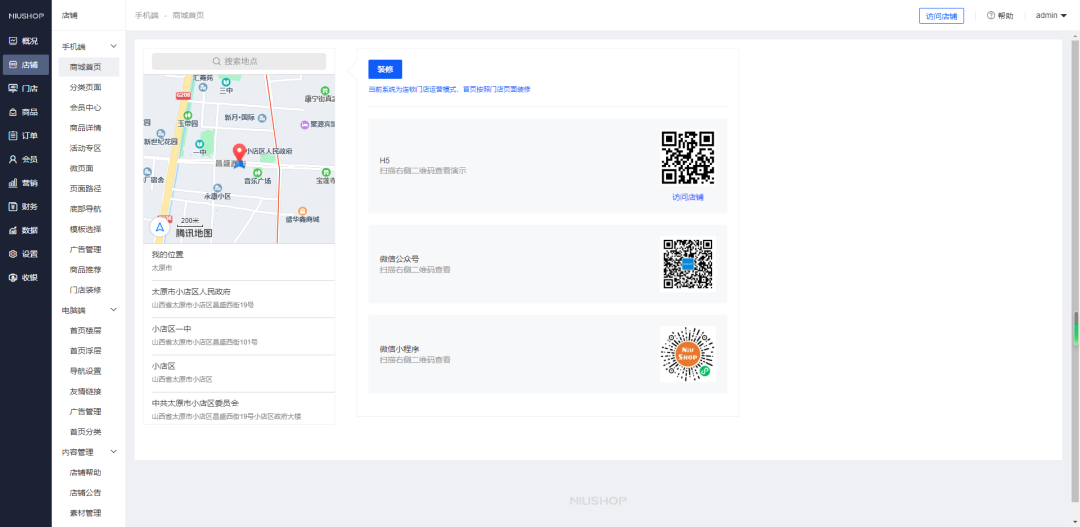Open the 营销 marketing section

coord(25,183)
